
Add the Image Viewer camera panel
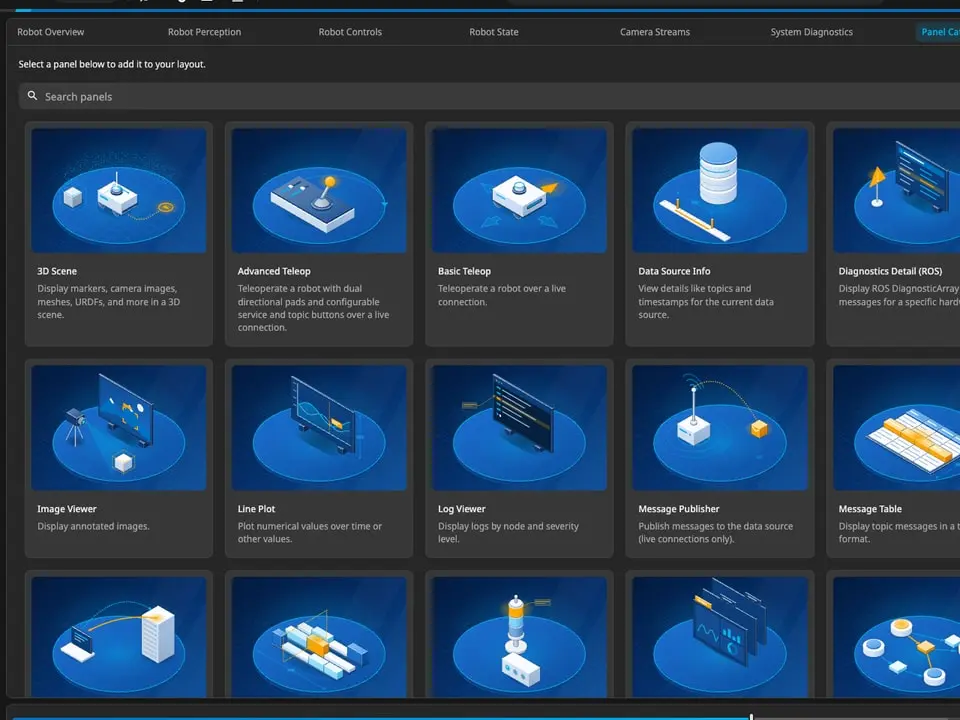point(119,428)
